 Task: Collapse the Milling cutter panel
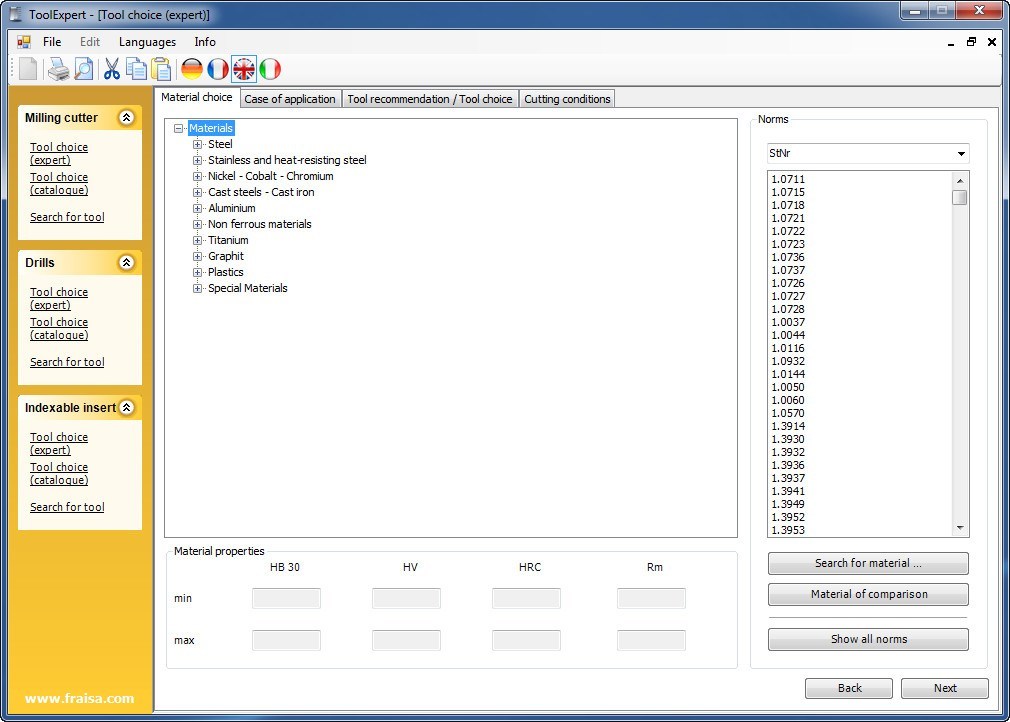tap(126, 117)
